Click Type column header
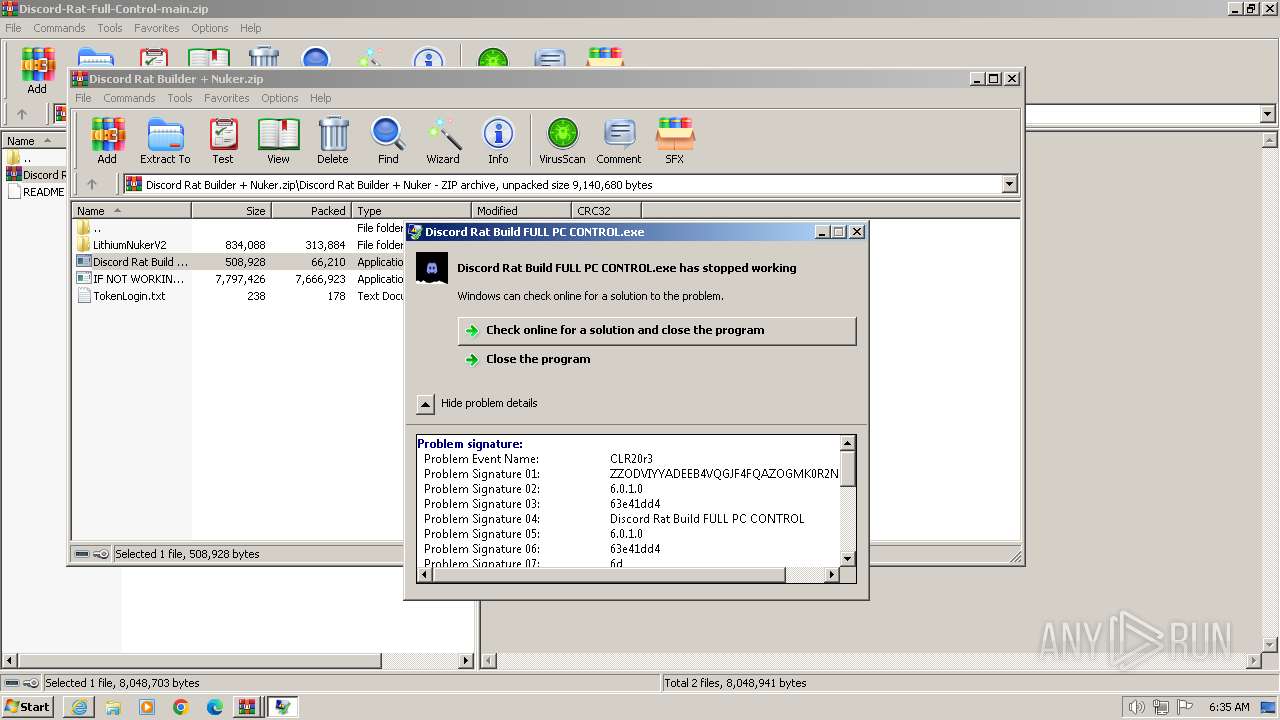Viewport: 1280px width, 720px height. (x=411, y=211)
